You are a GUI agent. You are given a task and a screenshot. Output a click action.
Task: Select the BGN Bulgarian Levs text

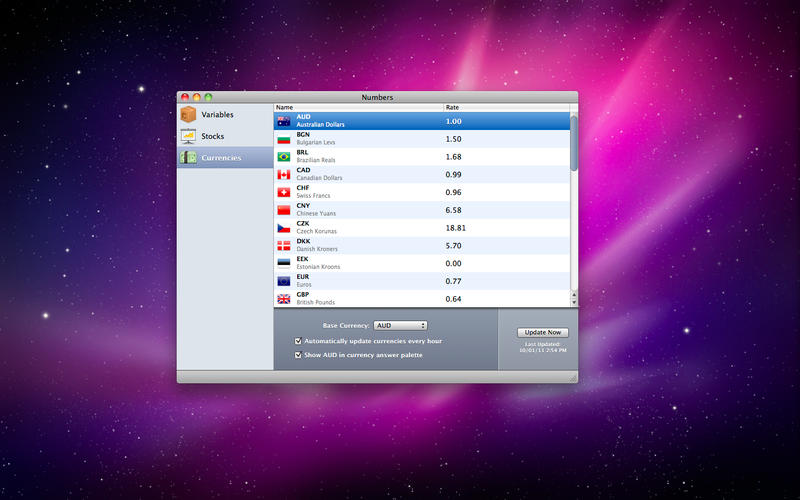(x=316, y=139)
